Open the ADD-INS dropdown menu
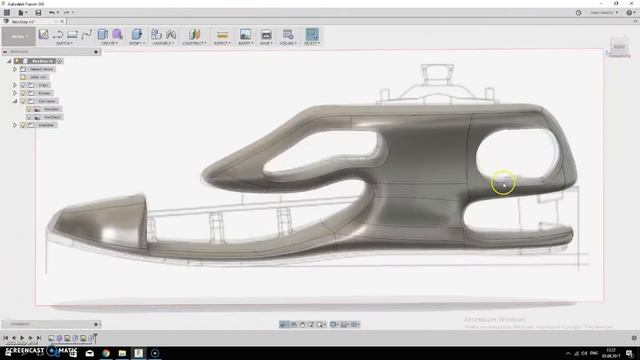Viewport: 640px width, 360px height. coord(288,43)
